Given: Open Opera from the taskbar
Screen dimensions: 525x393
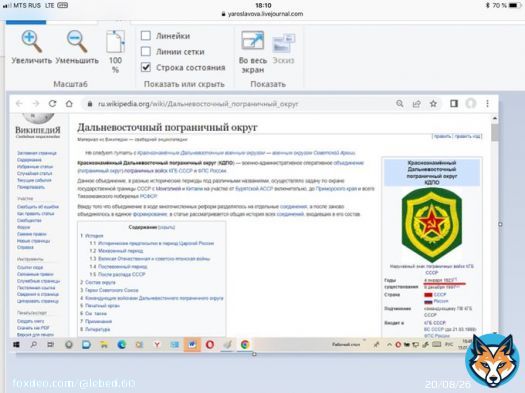Looking at the screenshot, I should [x=210, y=344].
